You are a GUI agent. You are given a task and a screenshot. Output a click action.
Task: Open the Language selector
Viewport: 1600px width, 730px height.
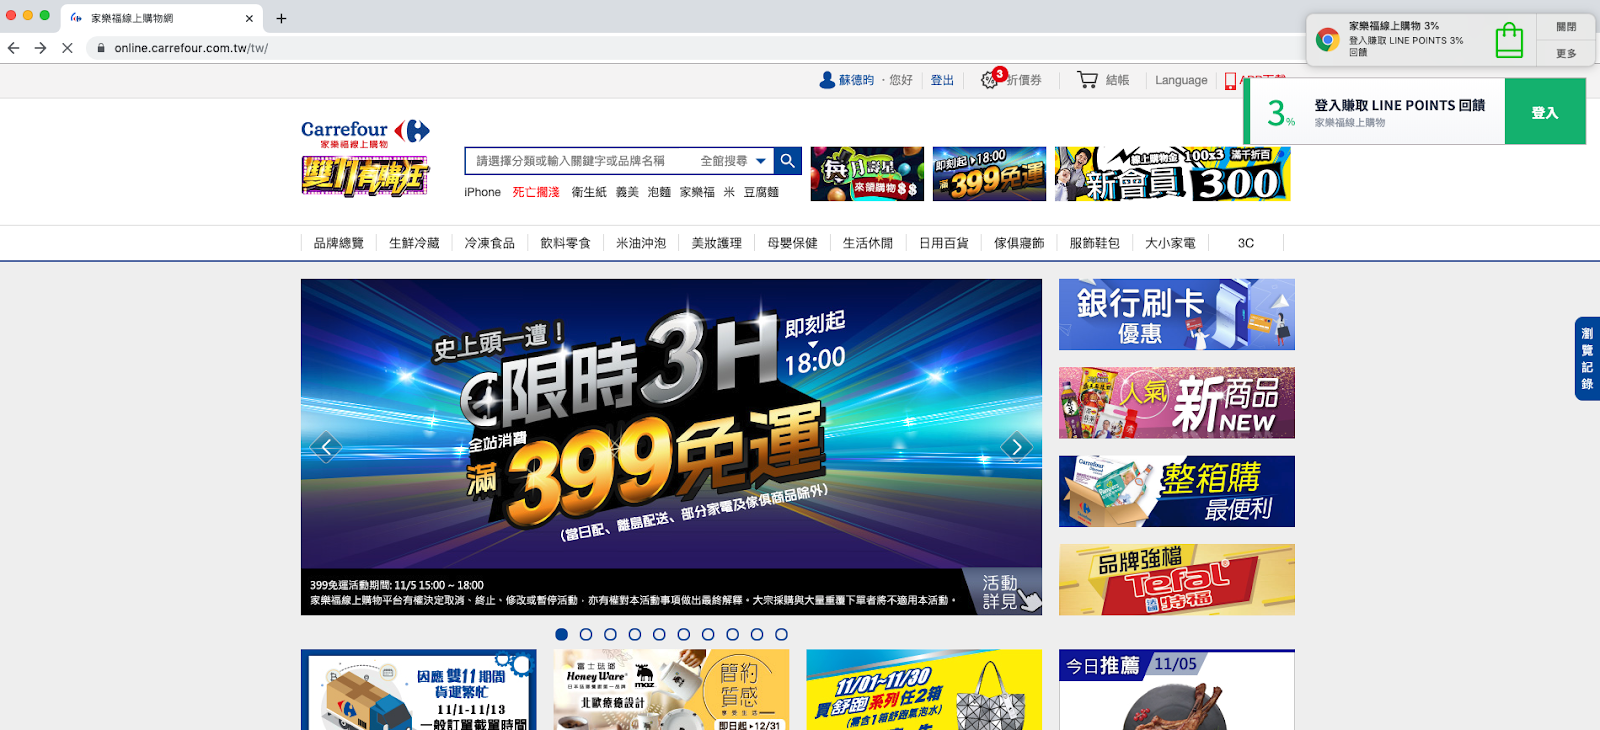(1181, 80)
